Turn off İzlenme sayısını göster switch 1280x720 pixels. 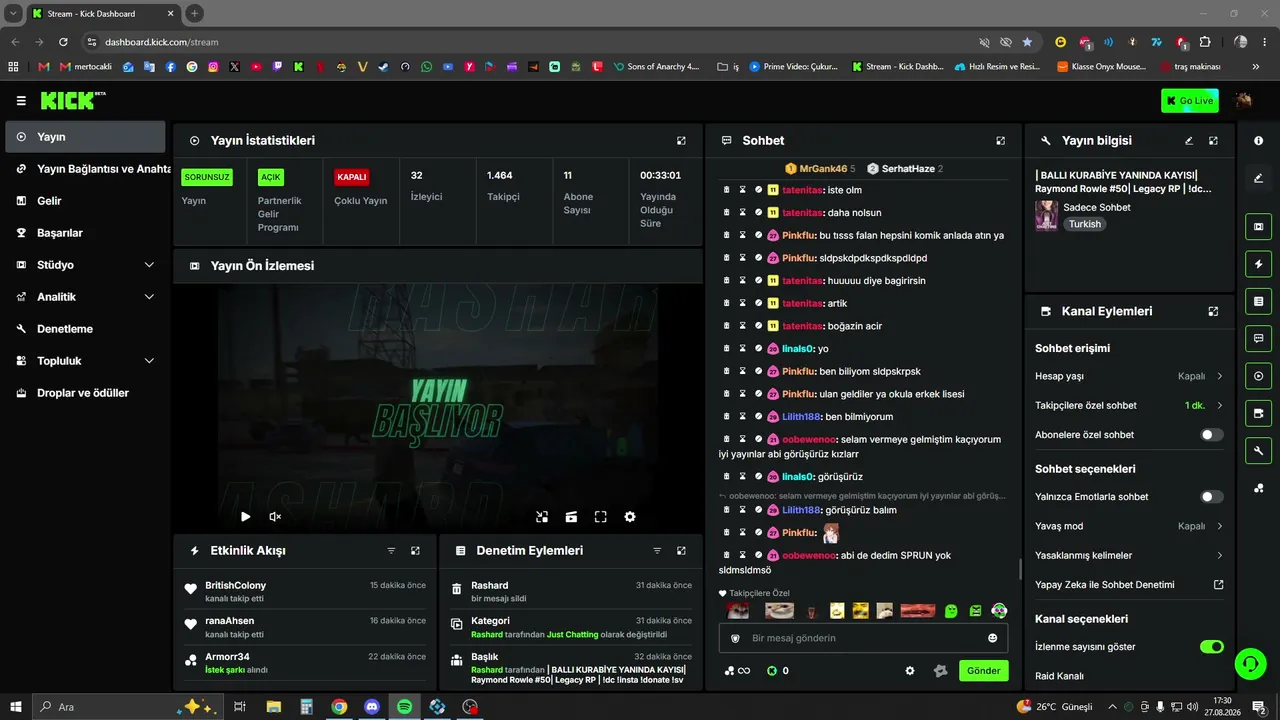click(x=1211, y=647)
